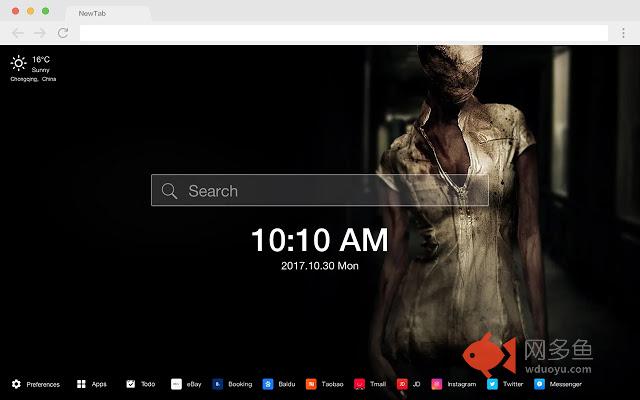
Task: Launch the JD shortcut icon
Action: click(x=402, y=384)
